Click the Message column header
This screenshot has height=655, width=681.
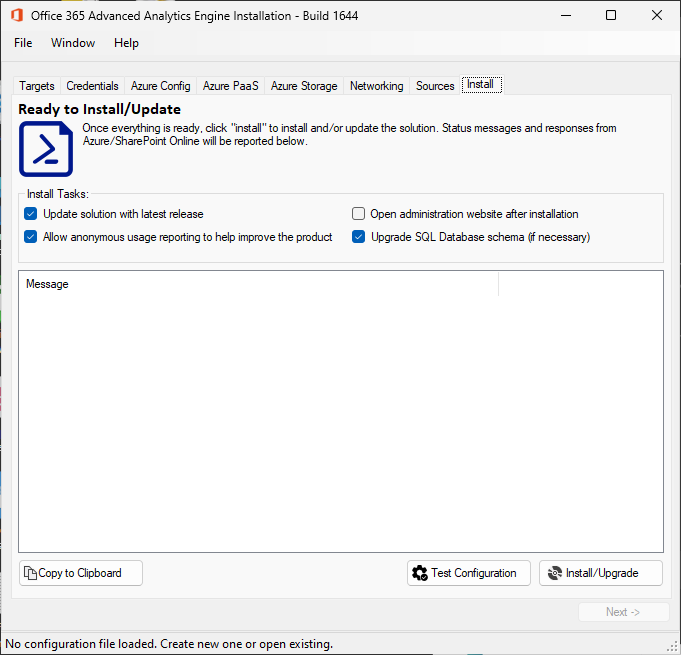click(x=259, y=284)
